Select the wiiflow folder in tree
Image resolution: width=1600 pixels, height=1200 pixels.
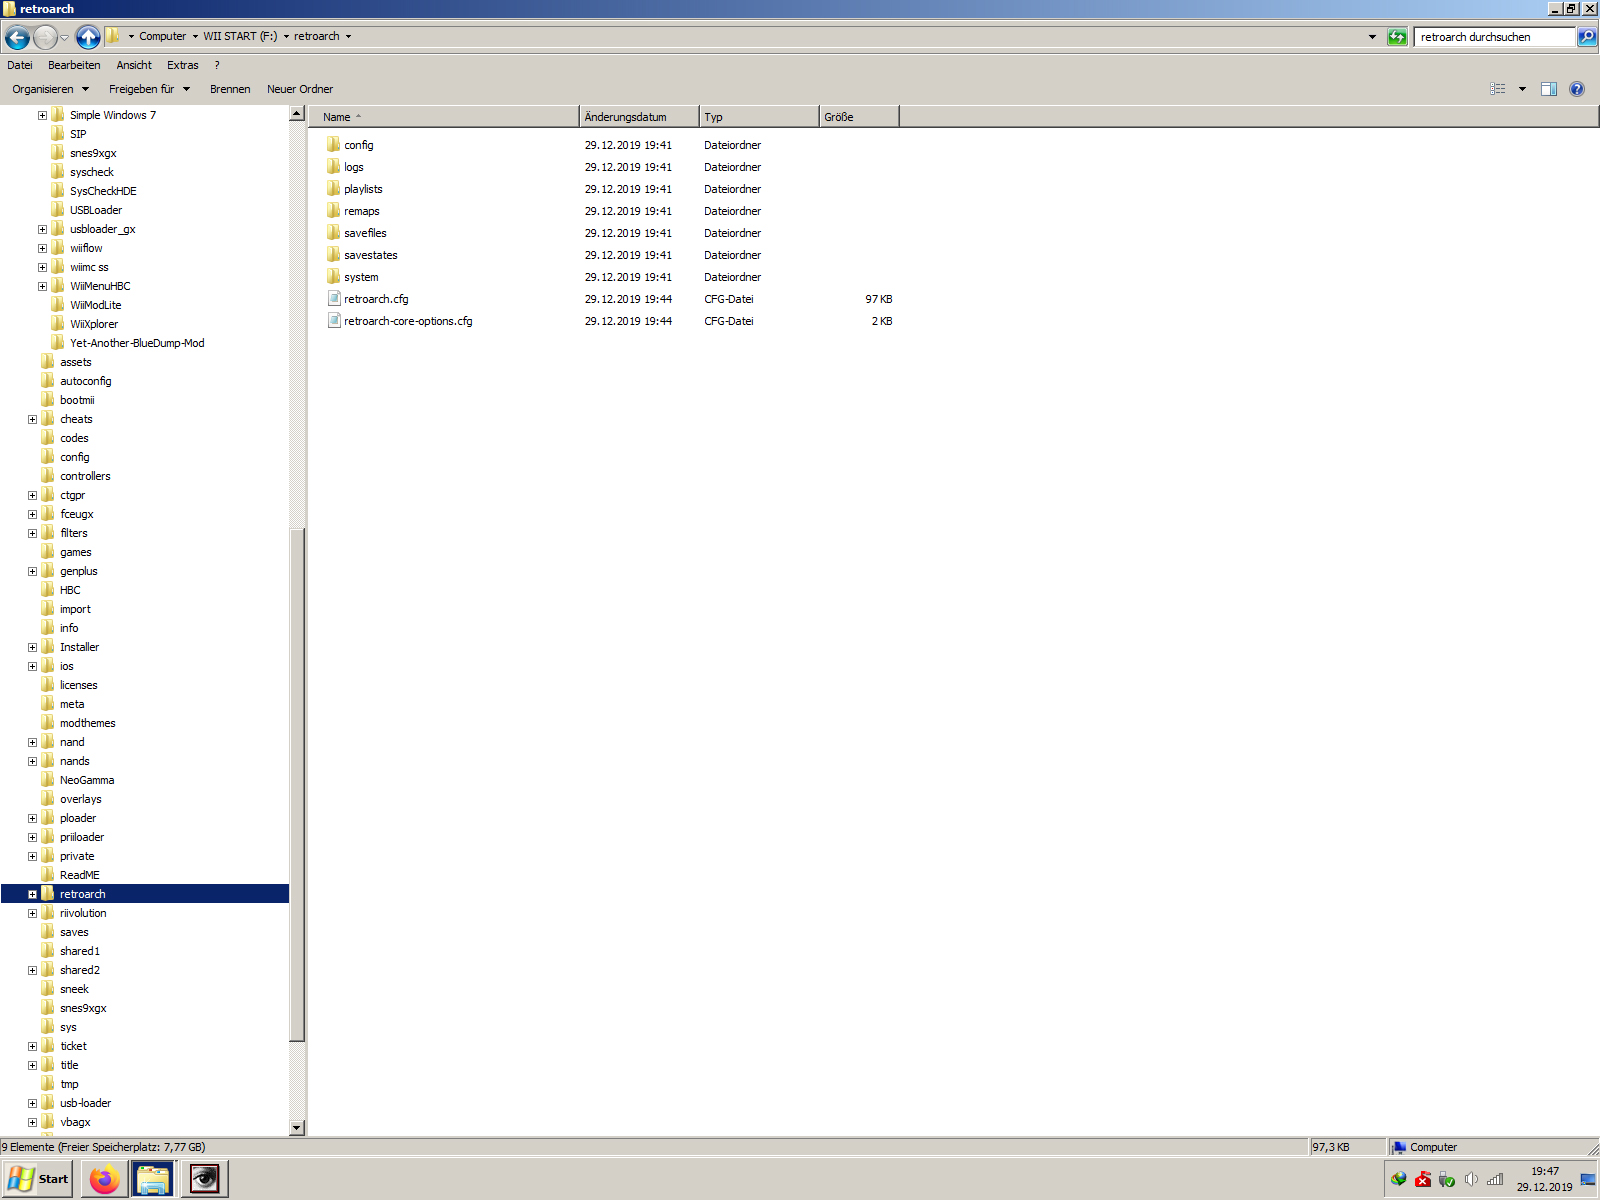[x=86, y=248]
